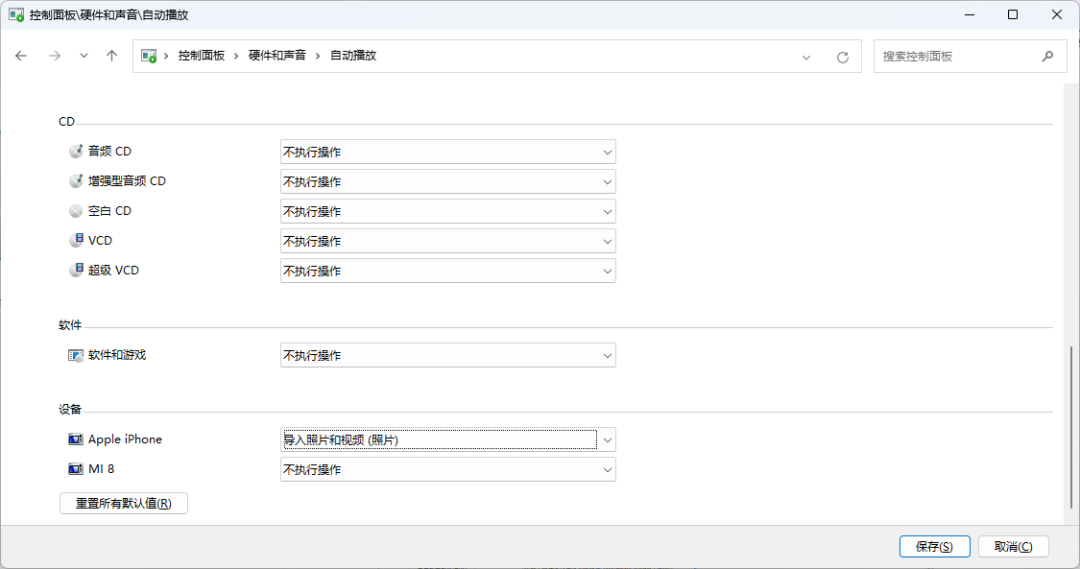
Task: Click the 重置所有默认值 button
Action: (x=124, y=504)
